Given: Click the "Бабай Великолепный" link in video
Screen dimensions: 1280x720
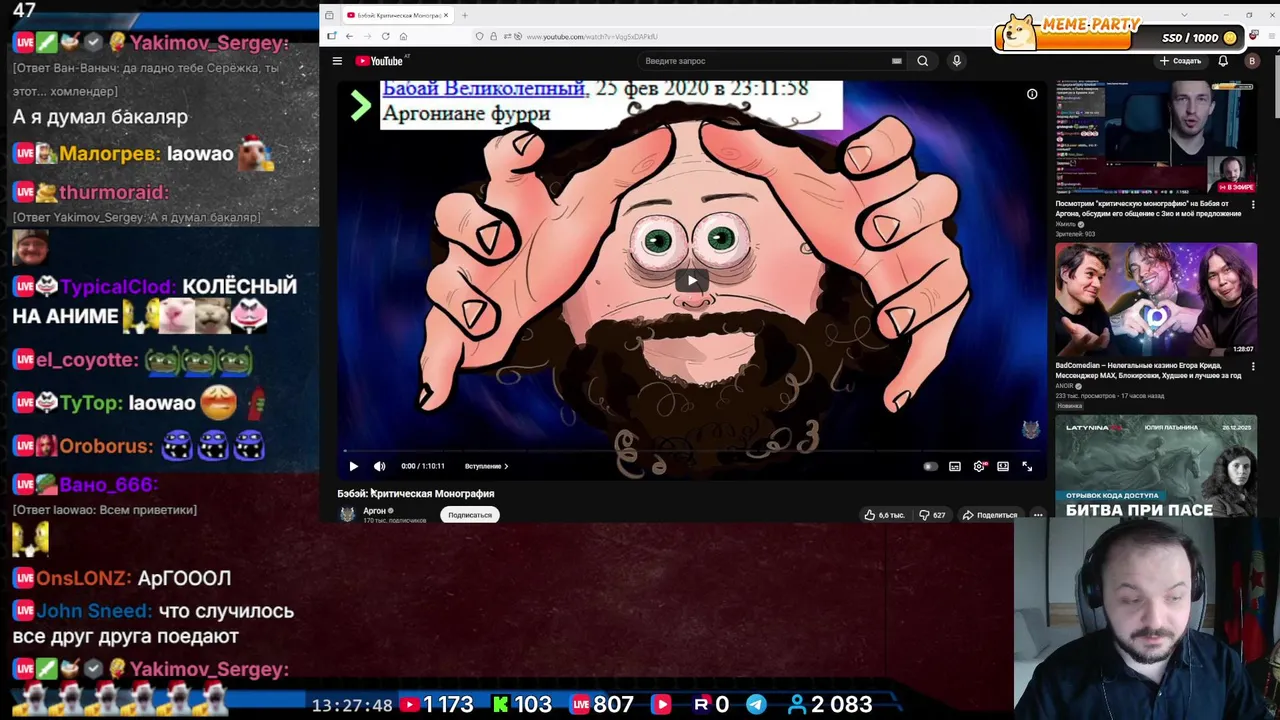Looking at the screenshot, I should coord(484,89).
